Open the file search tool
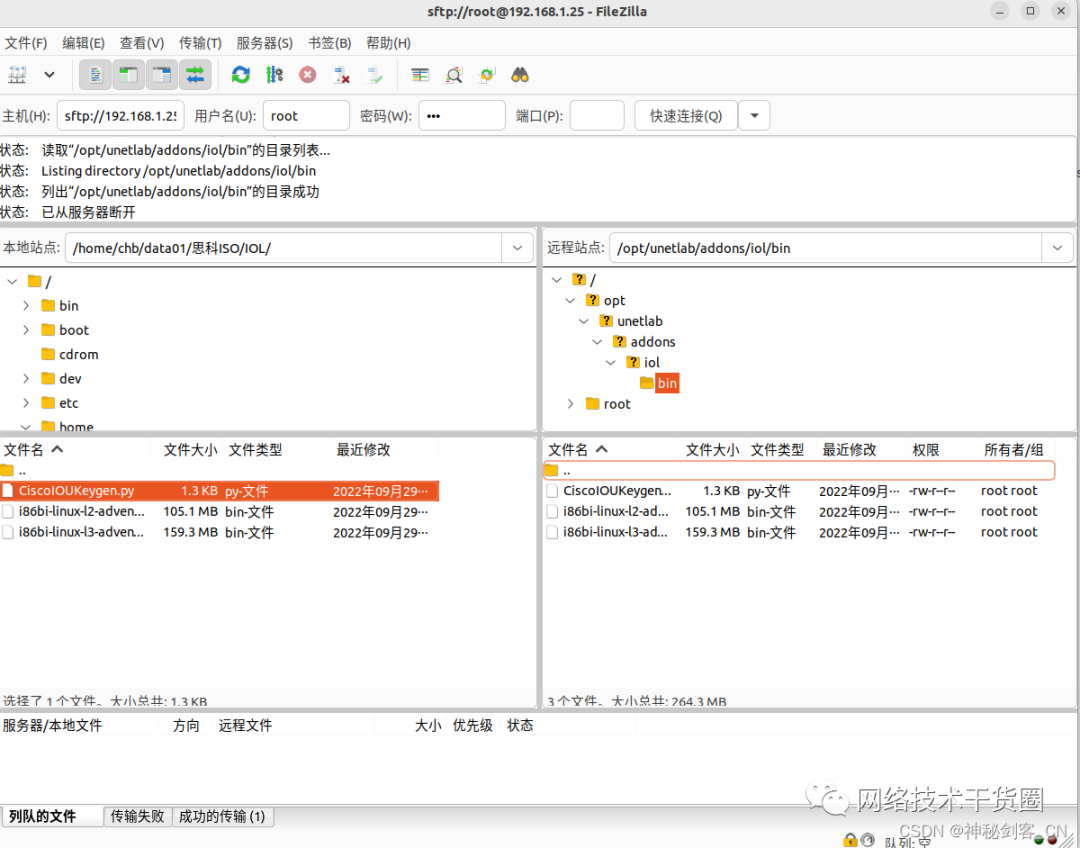The width and height of the screenshot is (1080, 848). pos(519,74)
